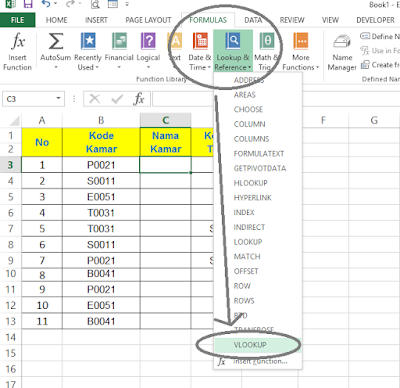
Task: Expand the Recently Used dropdown arrow
Action: [97, 67]
